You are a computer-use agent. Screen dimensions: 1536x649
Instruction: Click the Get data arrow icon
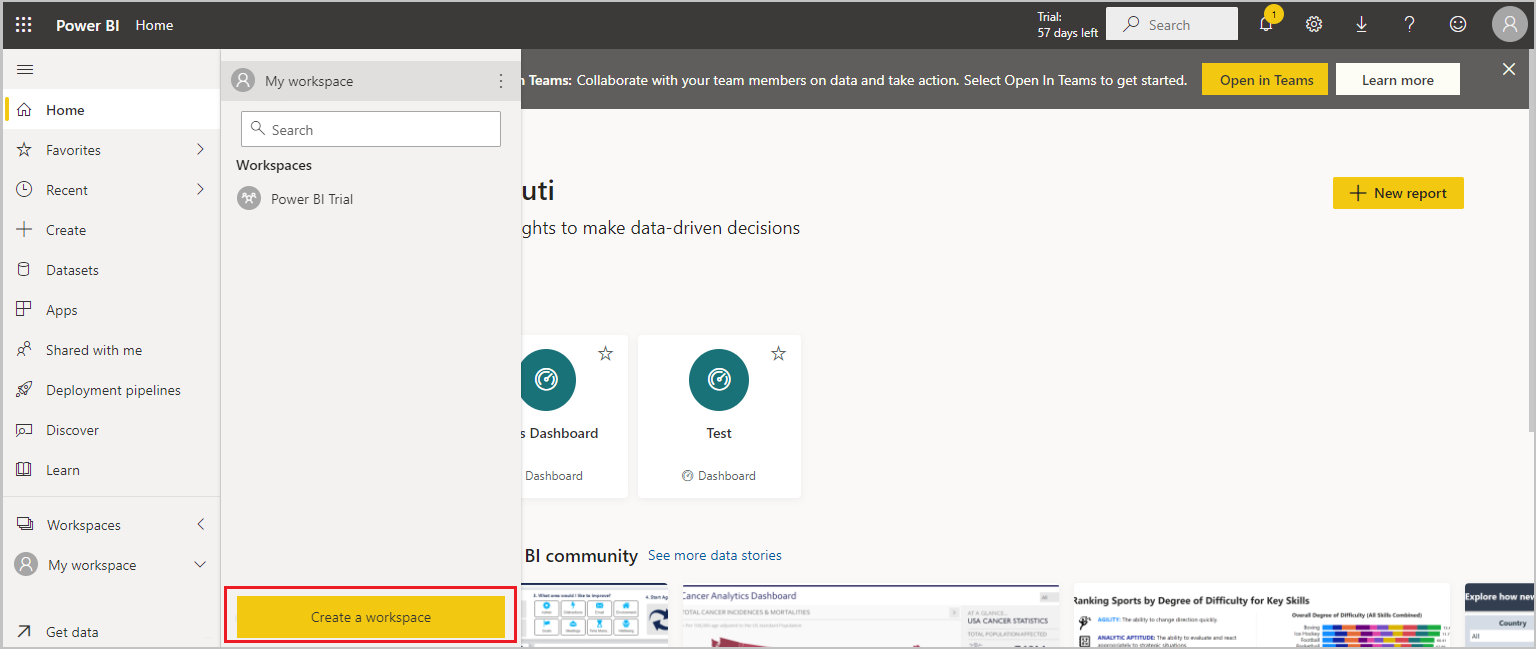25,632
